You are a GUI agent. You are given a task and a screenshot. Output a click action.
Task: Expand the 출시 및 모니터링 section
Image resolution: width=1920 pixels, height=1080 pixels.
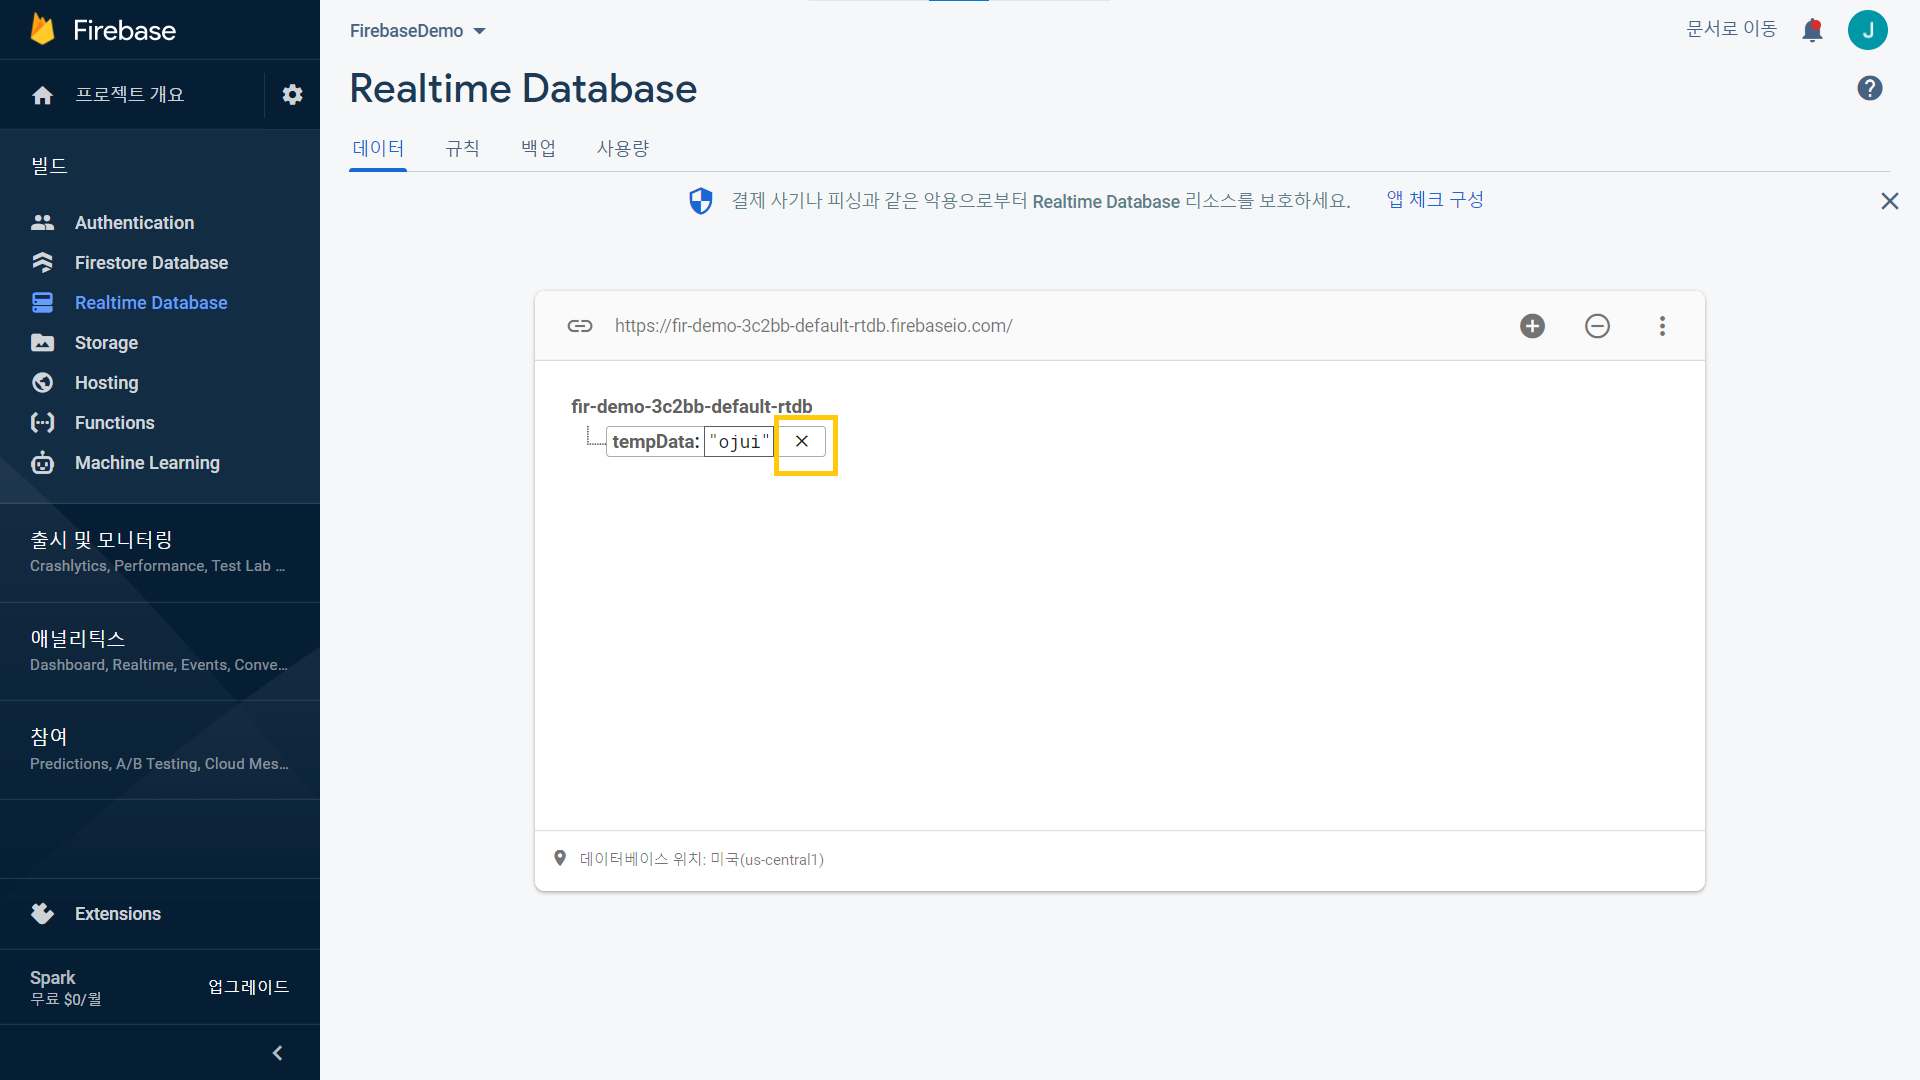tap(160, 551)
